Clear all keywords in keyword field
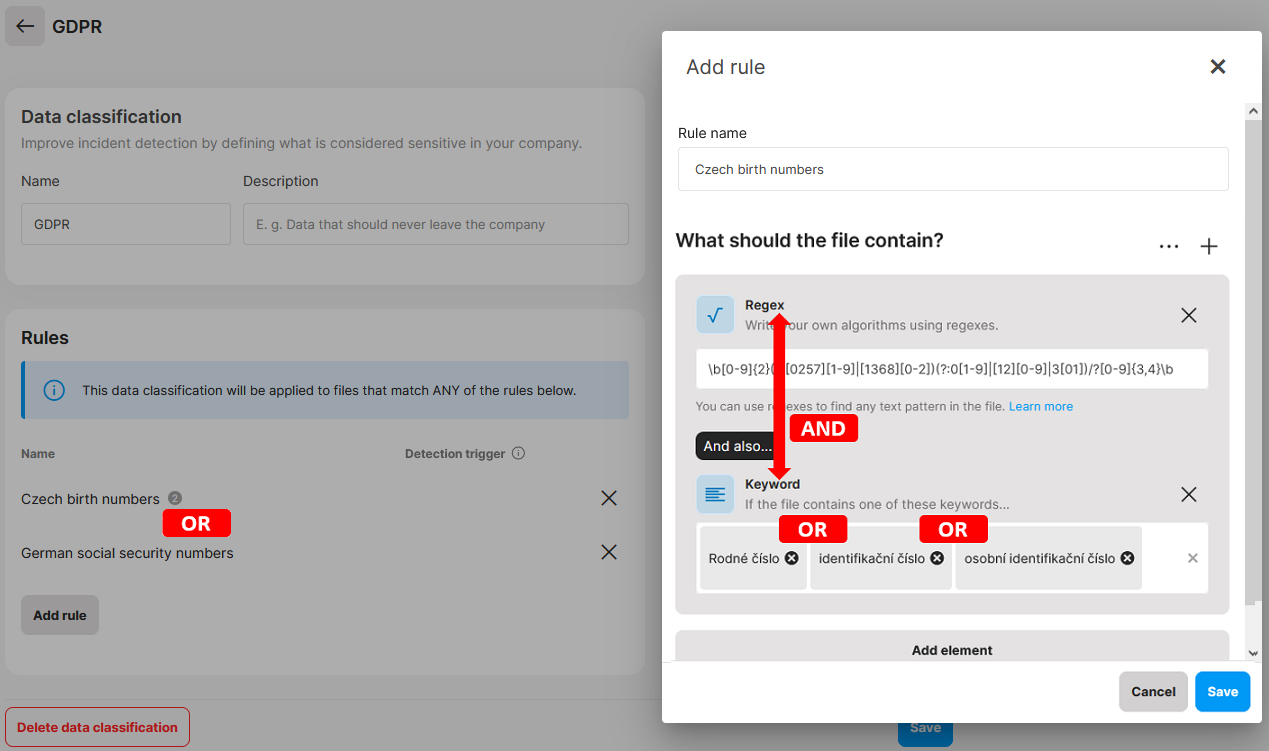The width and height of the screenshot is (1269, 751). click(1192, 558)
